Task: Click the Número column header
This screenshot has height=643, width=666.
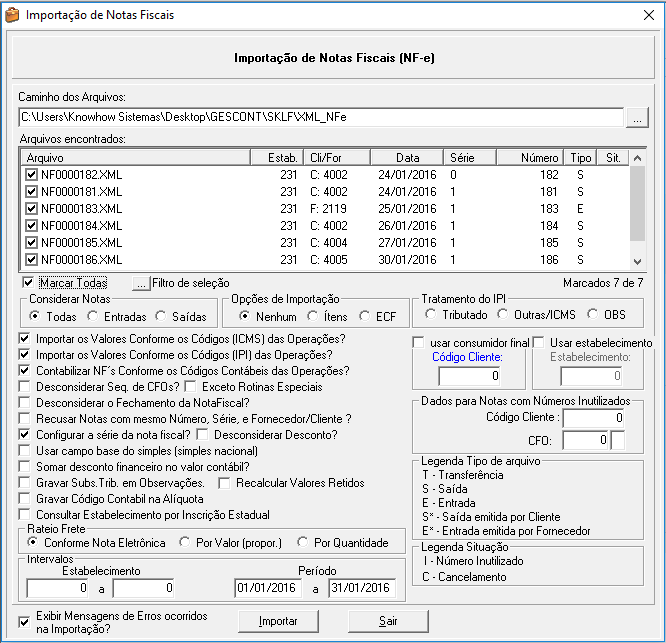Action: tap(540, 158)
